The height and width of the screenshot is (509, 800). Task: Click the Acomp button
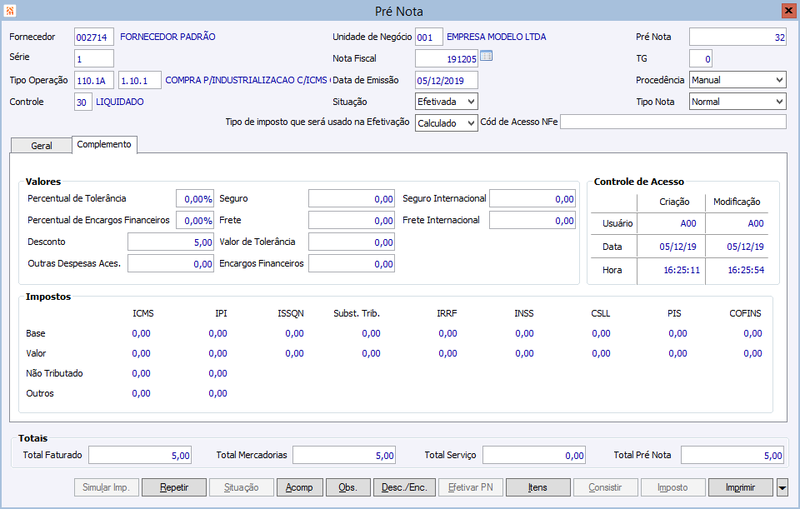tap(299, 488)
